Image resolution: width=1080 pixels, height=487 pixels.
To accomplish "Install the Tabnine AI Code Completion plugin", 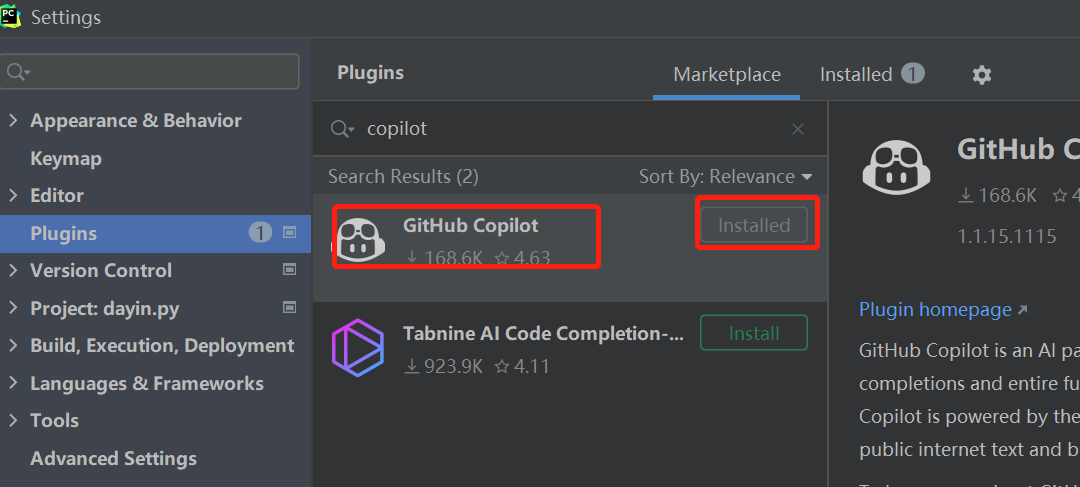I will [x=754, y=333].
